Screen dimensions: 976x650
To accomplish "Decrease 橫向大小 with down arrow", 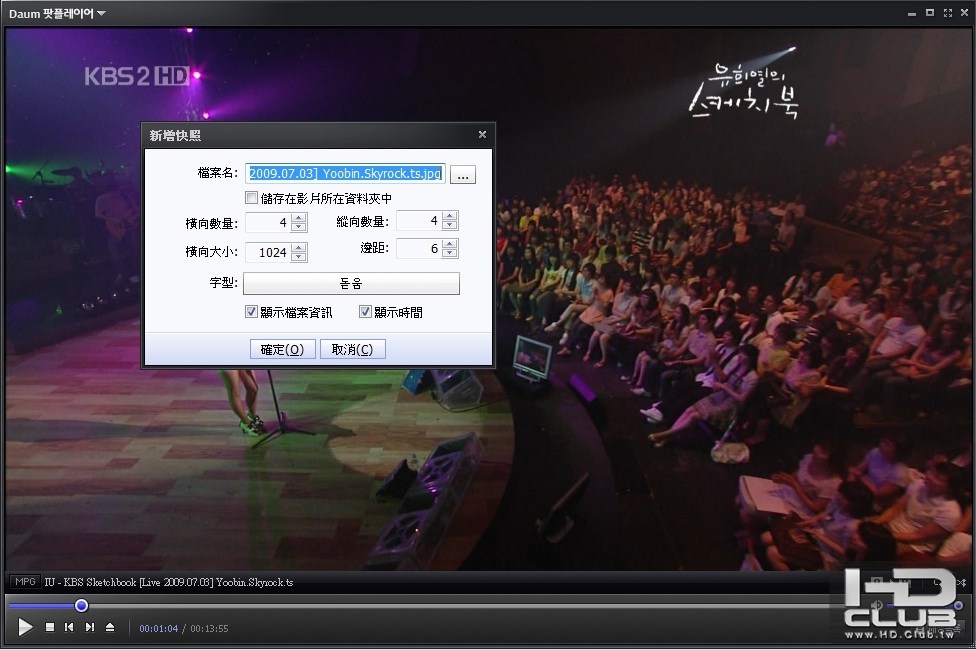I will 299,257.
